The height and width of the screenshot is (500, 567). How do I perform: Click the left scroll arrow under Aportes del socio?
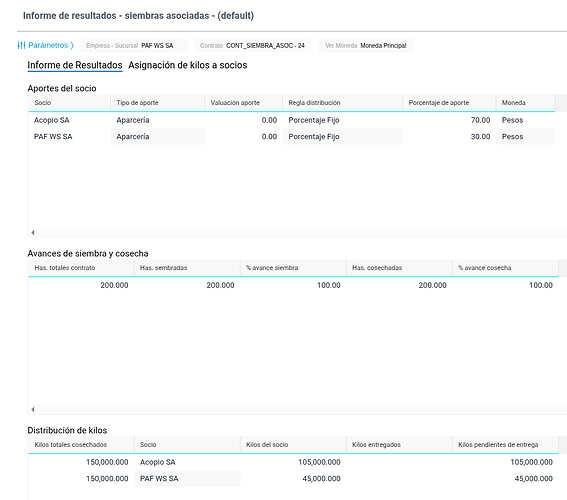[33, 232]
